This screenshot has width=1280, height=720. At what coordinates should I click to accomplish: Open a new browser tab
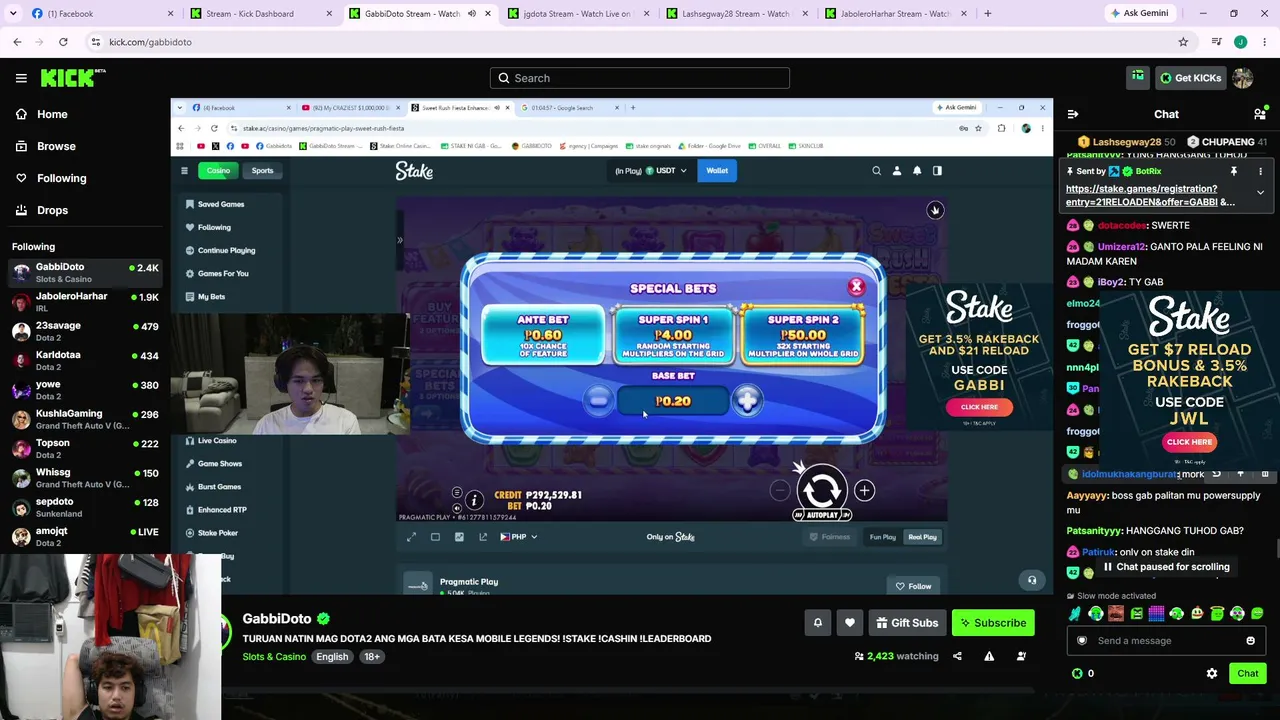pyautogui.click(x=987, y=14)
